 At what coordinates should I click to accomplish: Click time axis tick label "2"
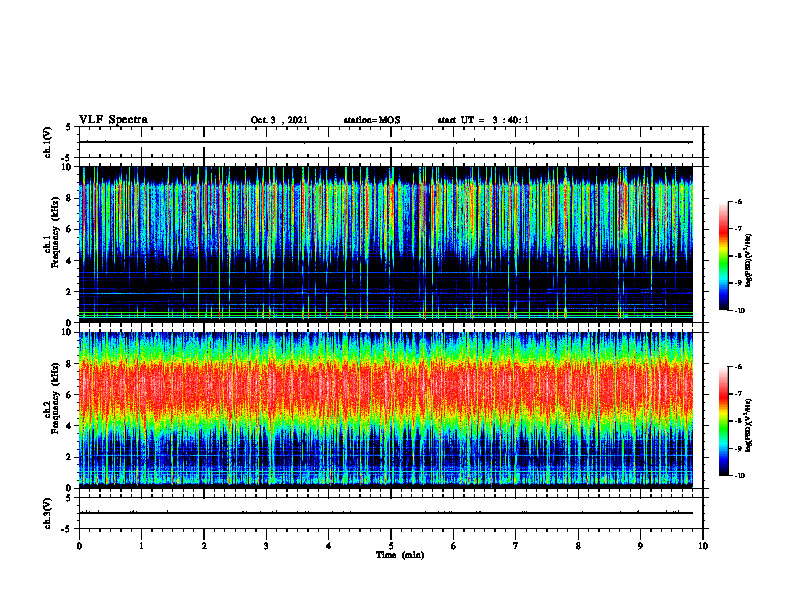204,546
